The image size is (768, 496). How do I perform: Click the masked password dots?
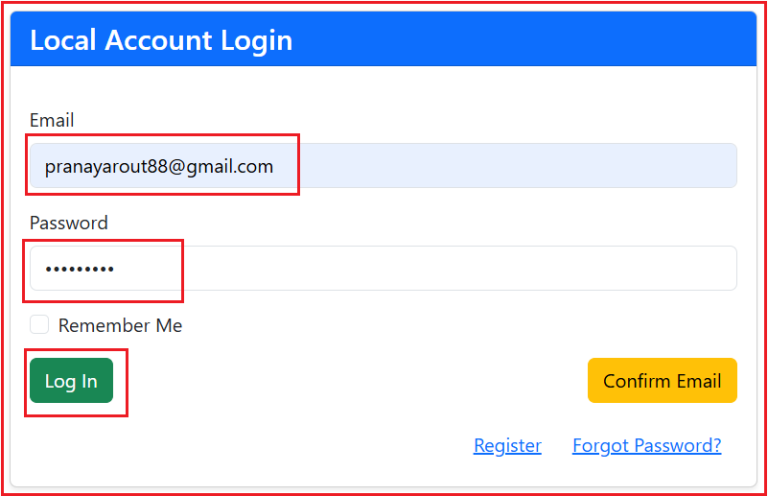(x=80, y=269)
